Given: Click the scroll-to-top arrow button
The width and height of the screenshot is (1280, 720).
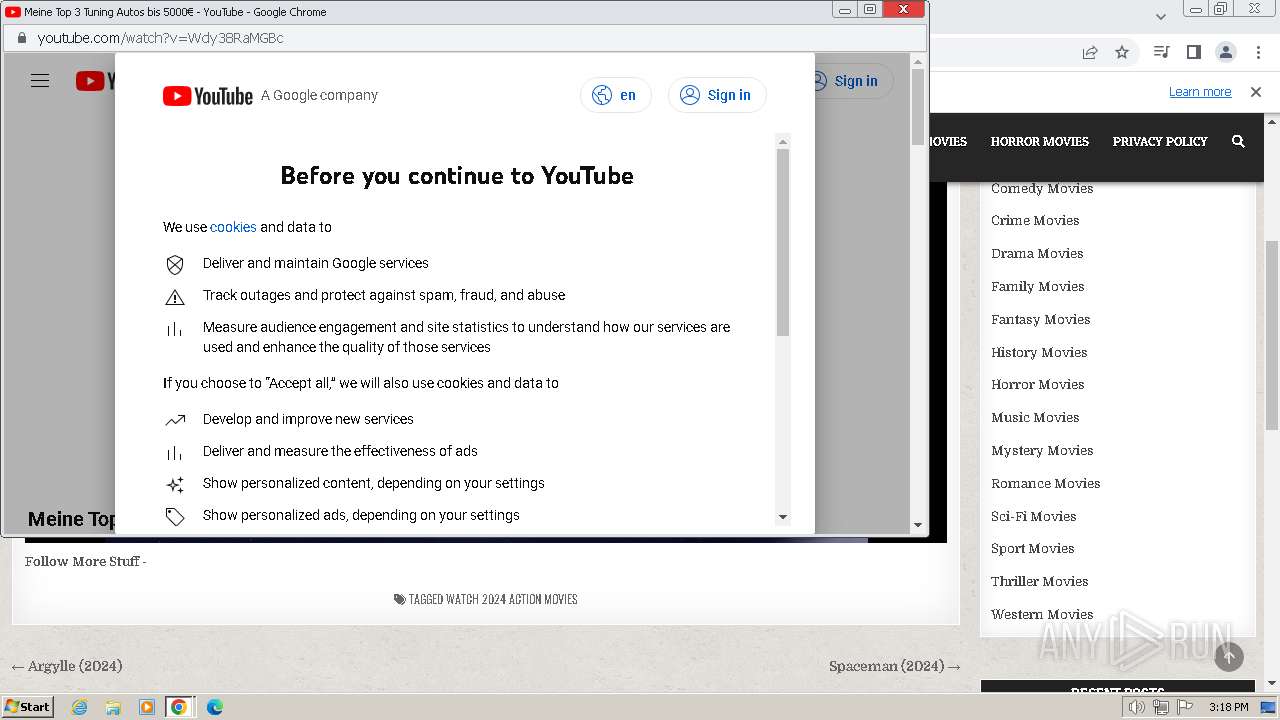Looking at the screenshot, I should [x=1229, y=656].
